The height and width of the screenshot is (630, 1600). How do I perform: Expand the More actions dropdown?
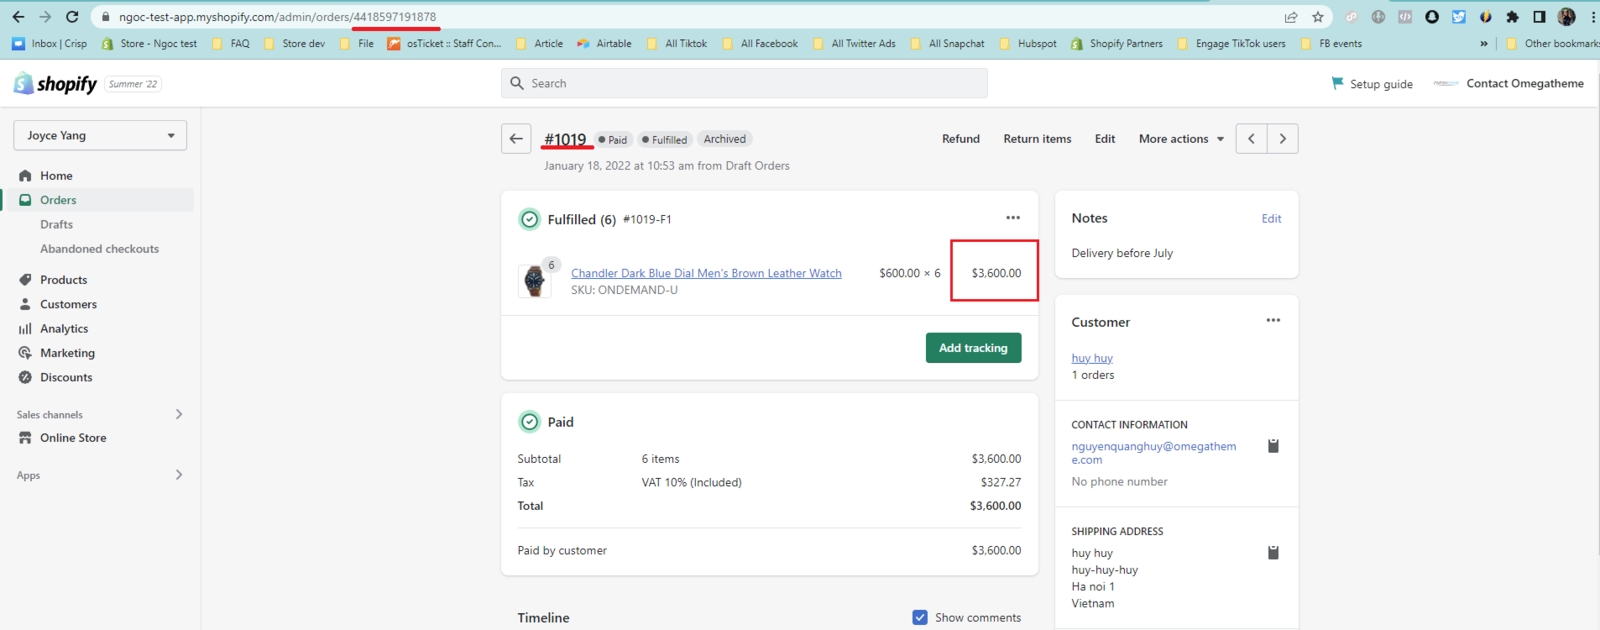(x=1181, y=139)
